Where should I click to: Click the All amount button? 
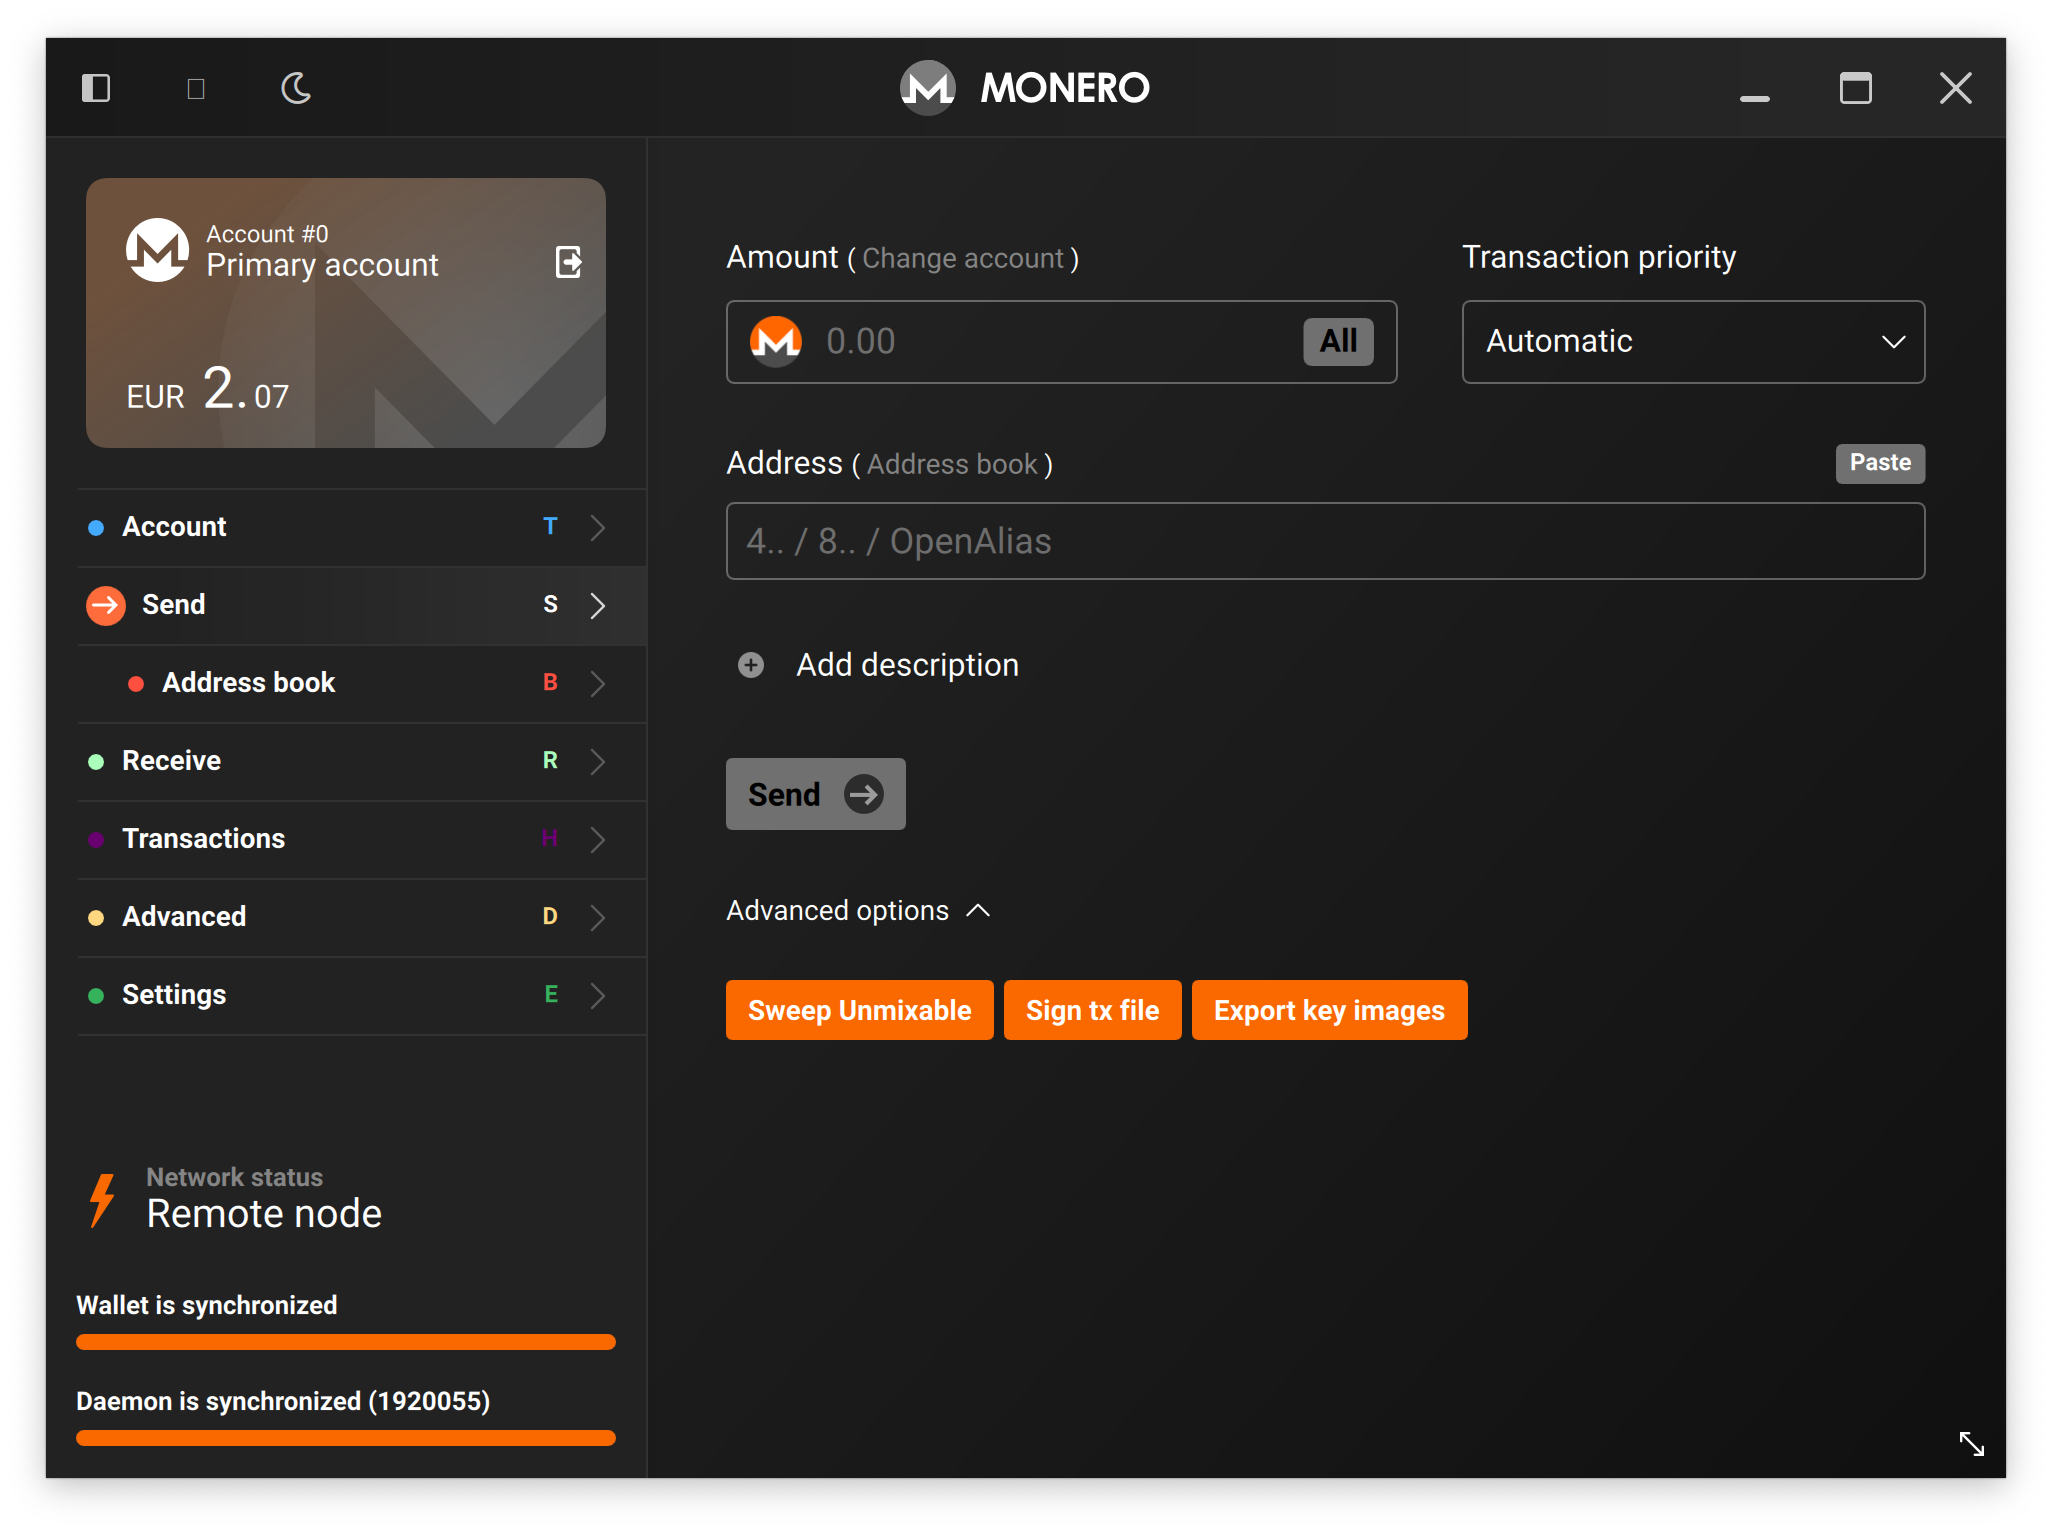[x=1338, y=341]
